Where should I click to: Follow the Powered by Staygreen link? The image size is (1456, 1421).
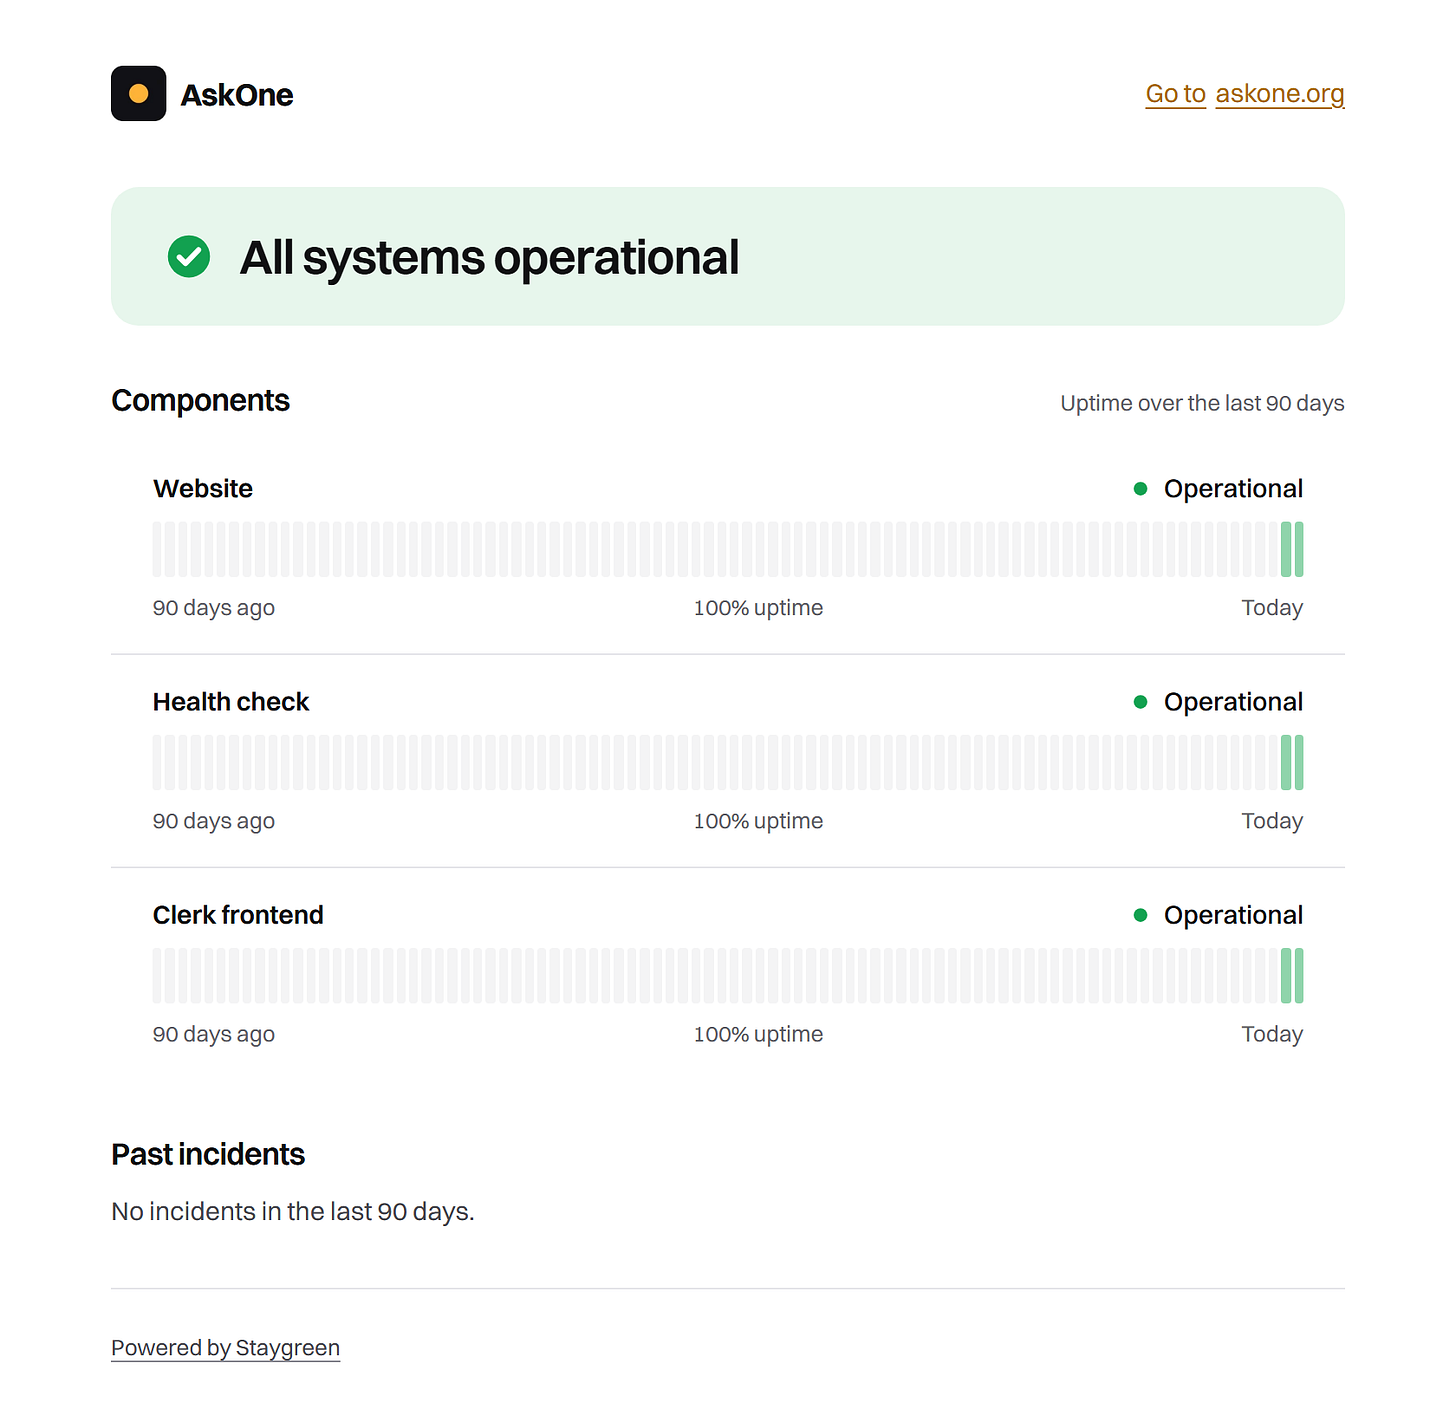pos(226,1348)
